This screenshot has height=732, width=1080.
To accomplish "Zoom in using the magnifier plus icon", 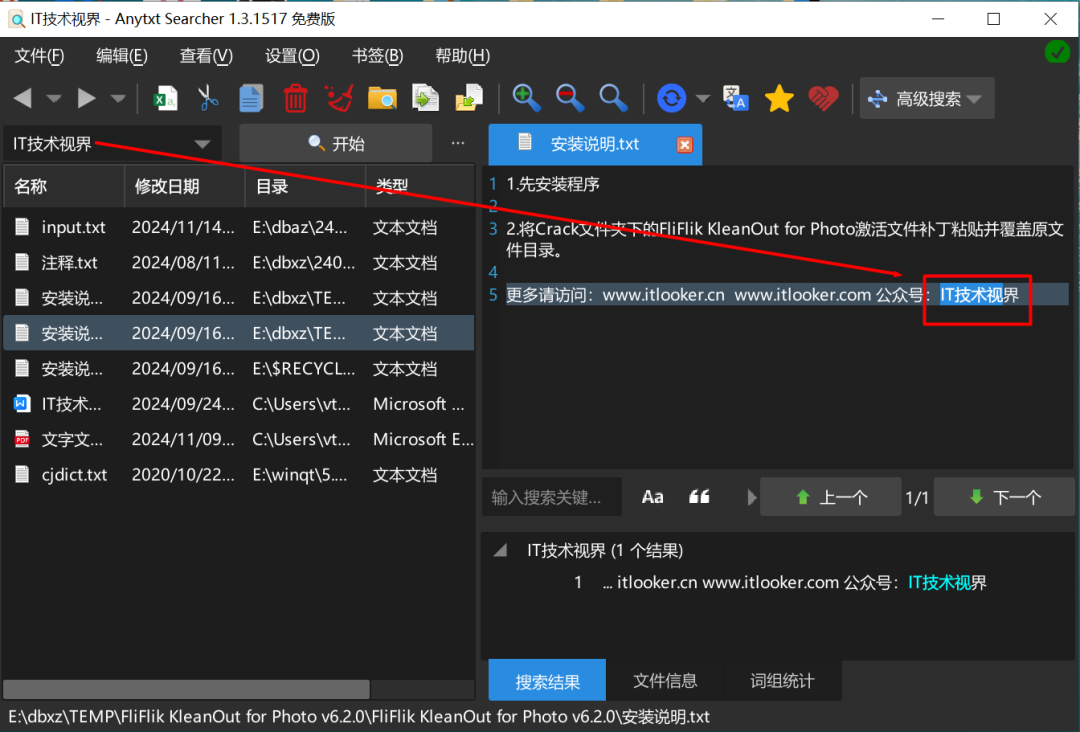I will click(526, 98).
